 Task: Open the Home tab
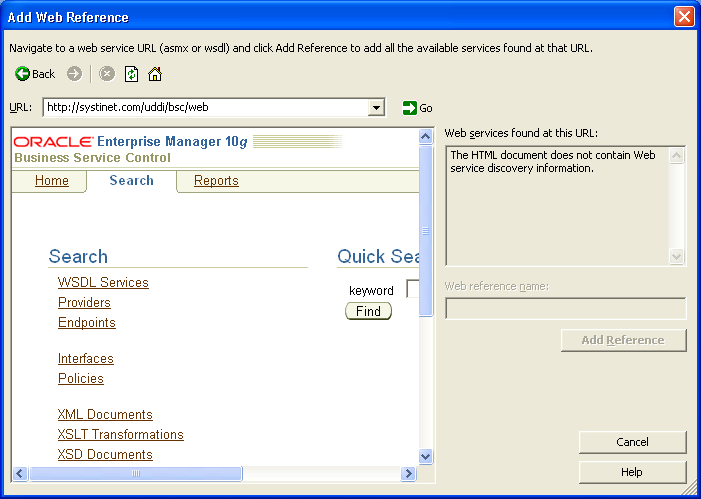(52, 181)
